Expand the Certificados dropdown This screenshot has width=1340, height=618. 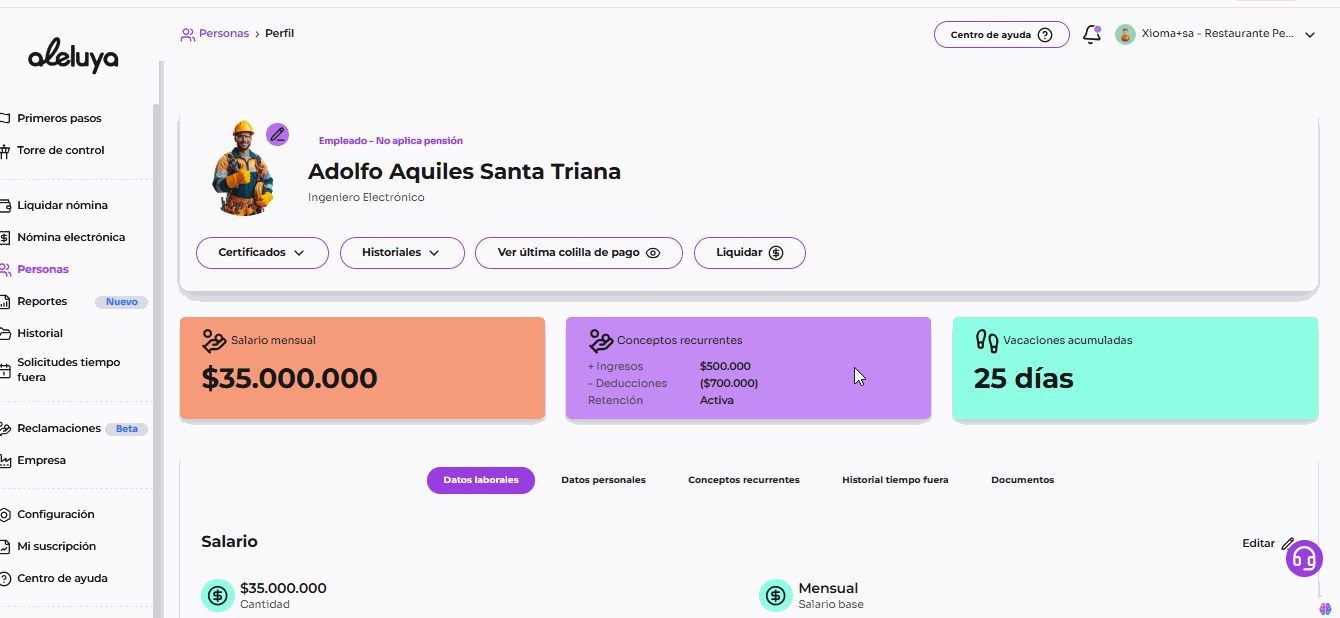coord(262,253)
